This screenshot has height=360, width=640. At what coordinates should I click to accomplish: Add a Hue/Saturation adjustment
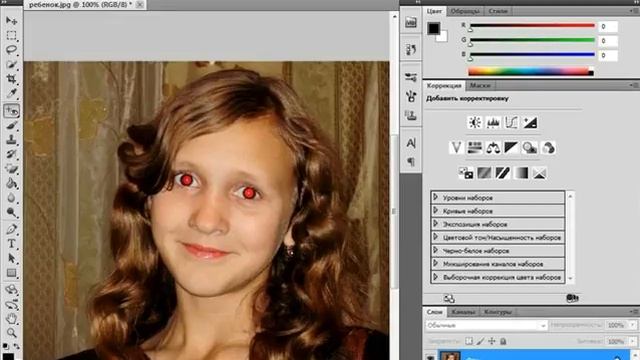pos(474,148)
